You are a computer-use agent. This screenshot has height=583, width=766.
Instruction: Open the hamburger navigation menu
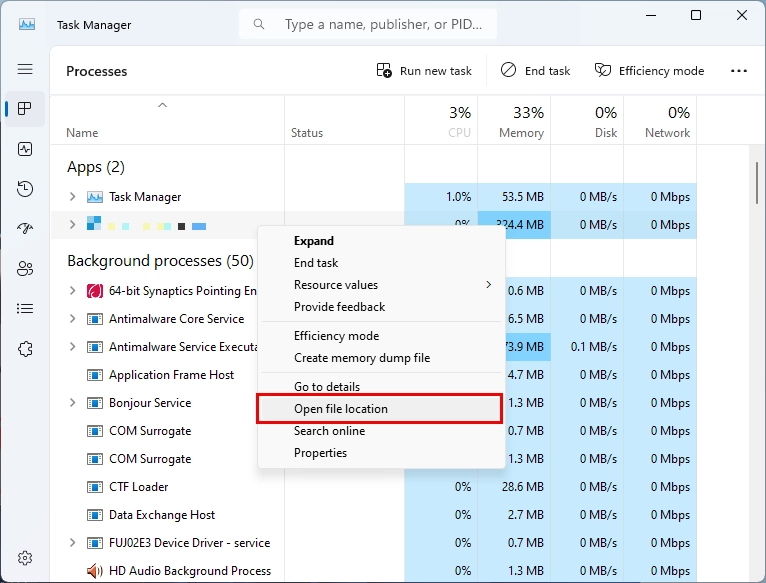pyautogui.click(x=25, y=69)
